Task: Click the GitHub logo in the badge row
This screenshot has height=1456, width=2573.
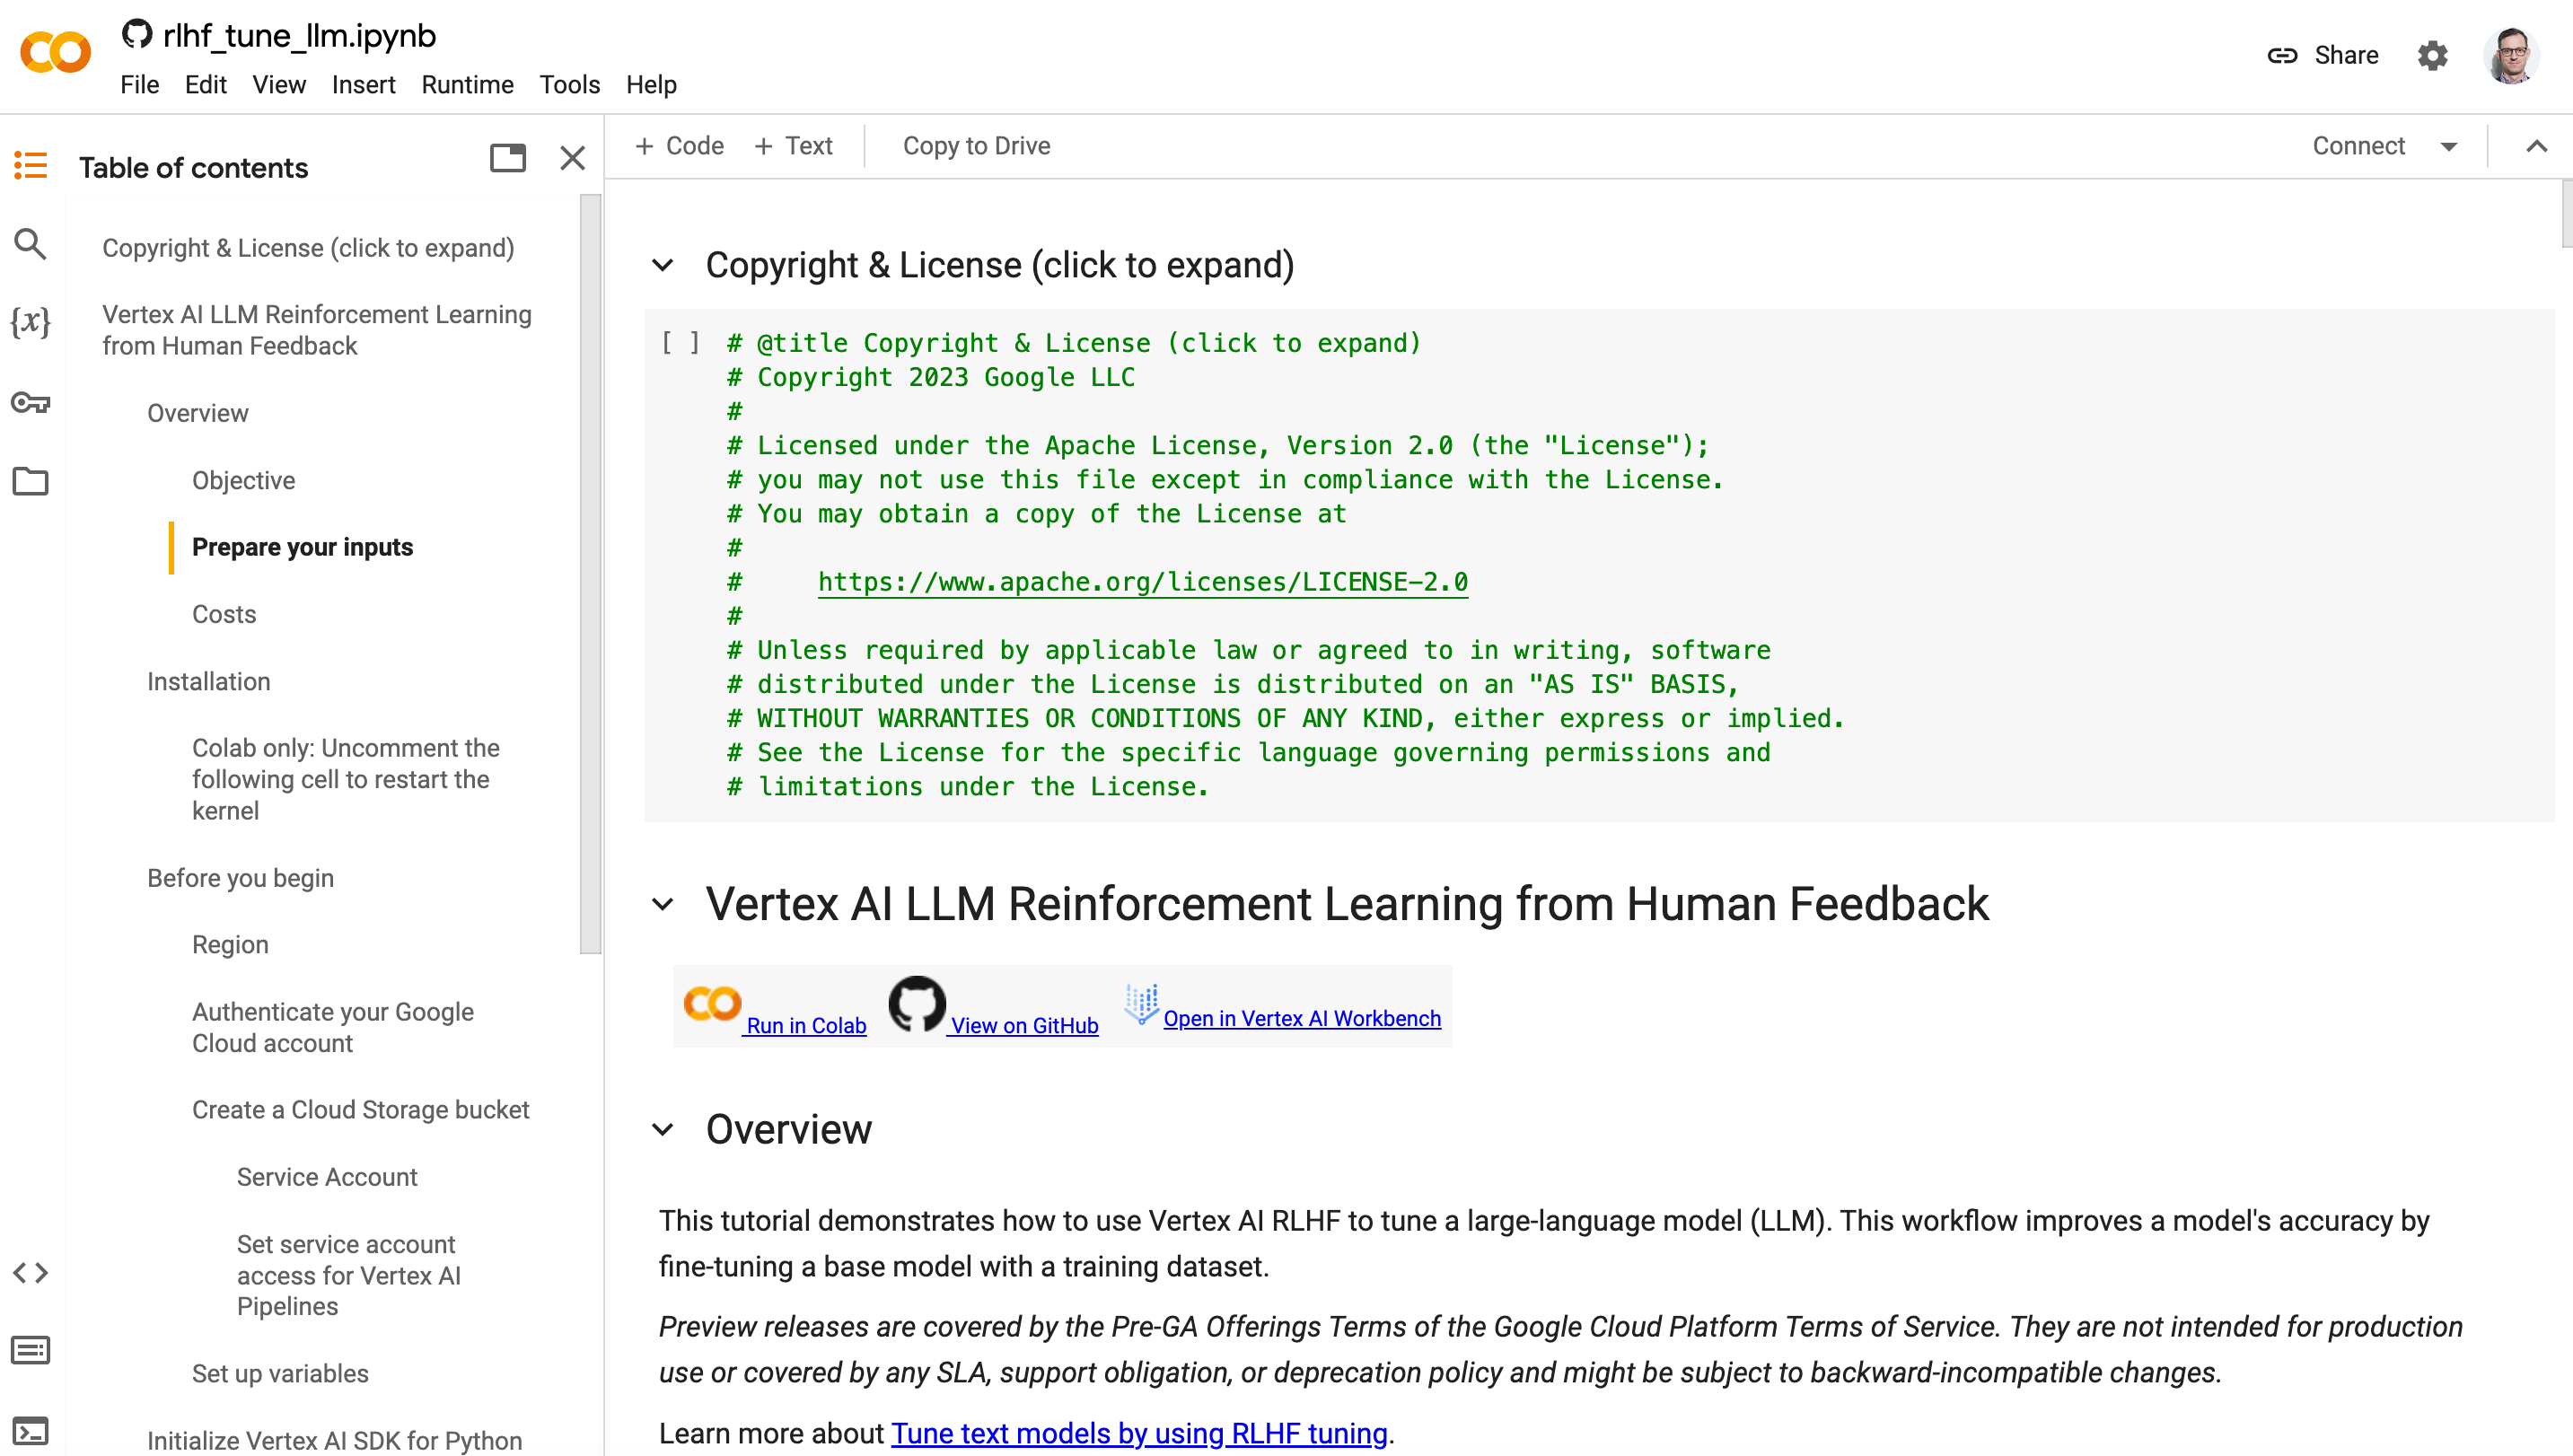Action: (917, 1004)
